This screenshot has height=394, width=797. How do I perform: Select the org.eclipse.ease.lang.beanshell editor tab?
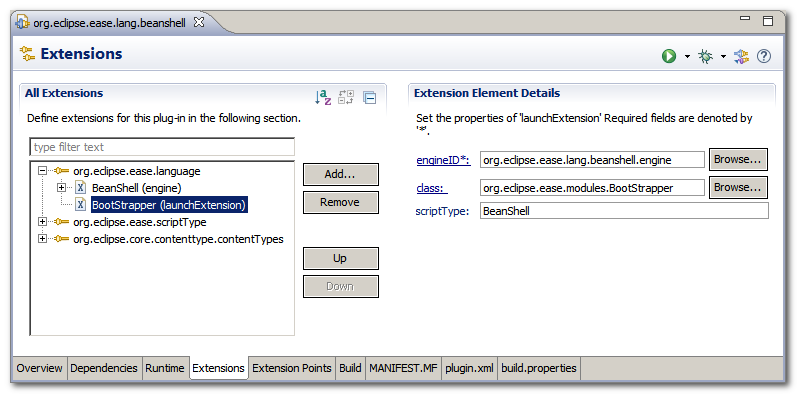click(109, 23)
